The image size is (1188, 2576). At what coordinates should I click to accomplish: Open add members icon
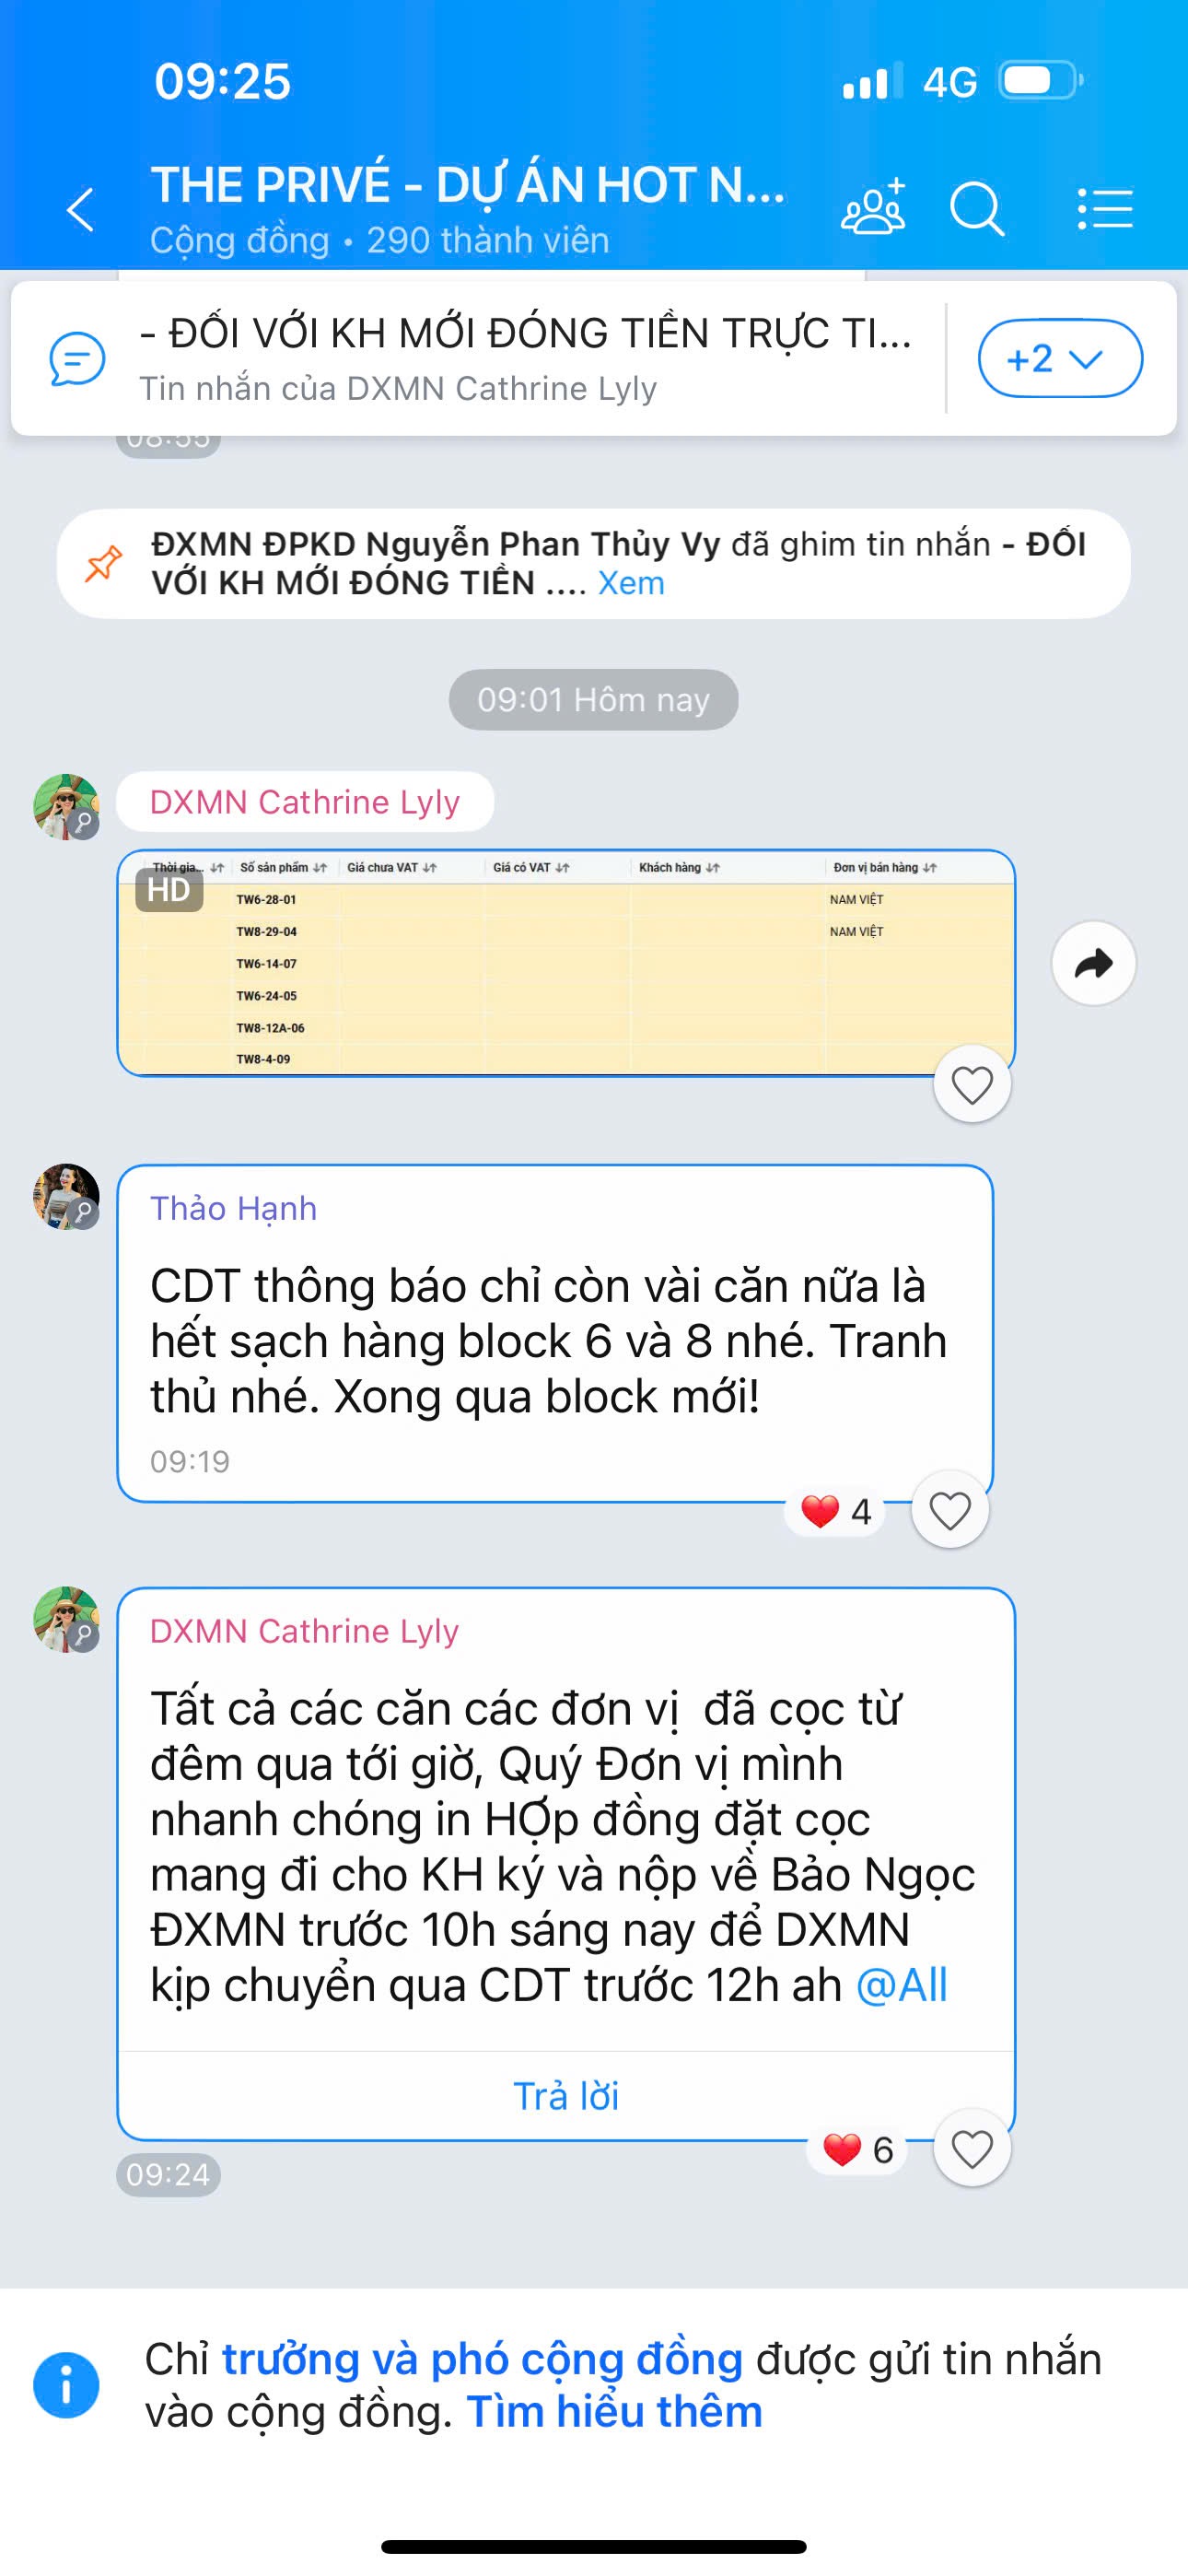[x=873, y=207]
